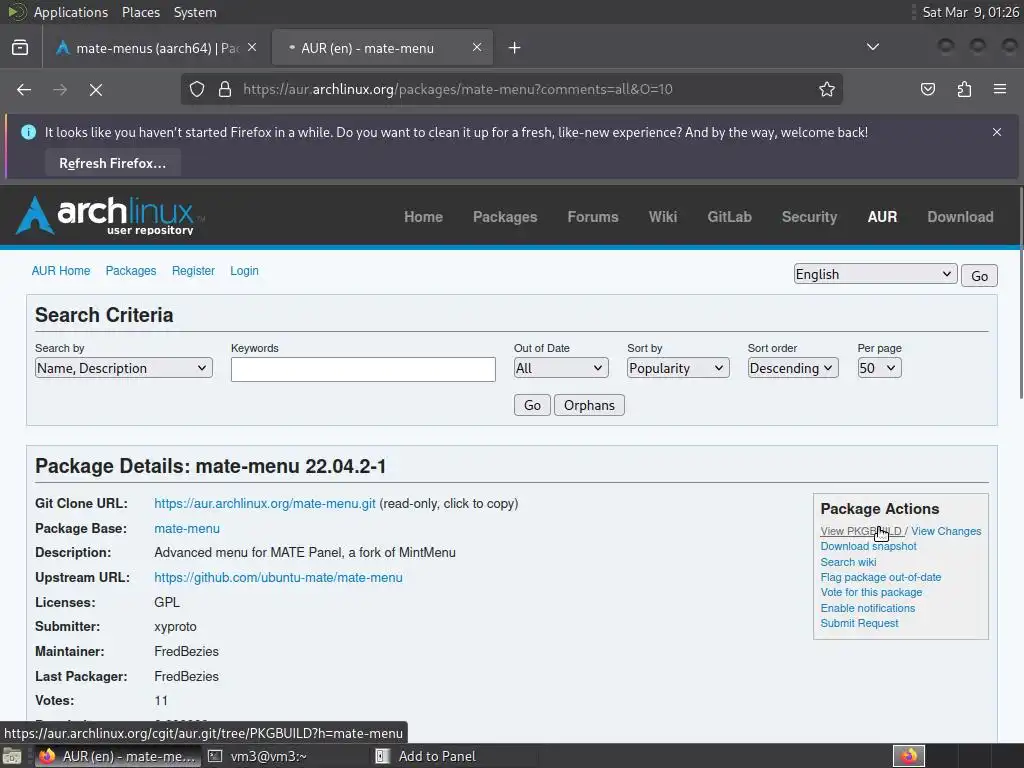Open the Forums nav item
This screenshot has height=768, width=1024.
tap(592, 217)
